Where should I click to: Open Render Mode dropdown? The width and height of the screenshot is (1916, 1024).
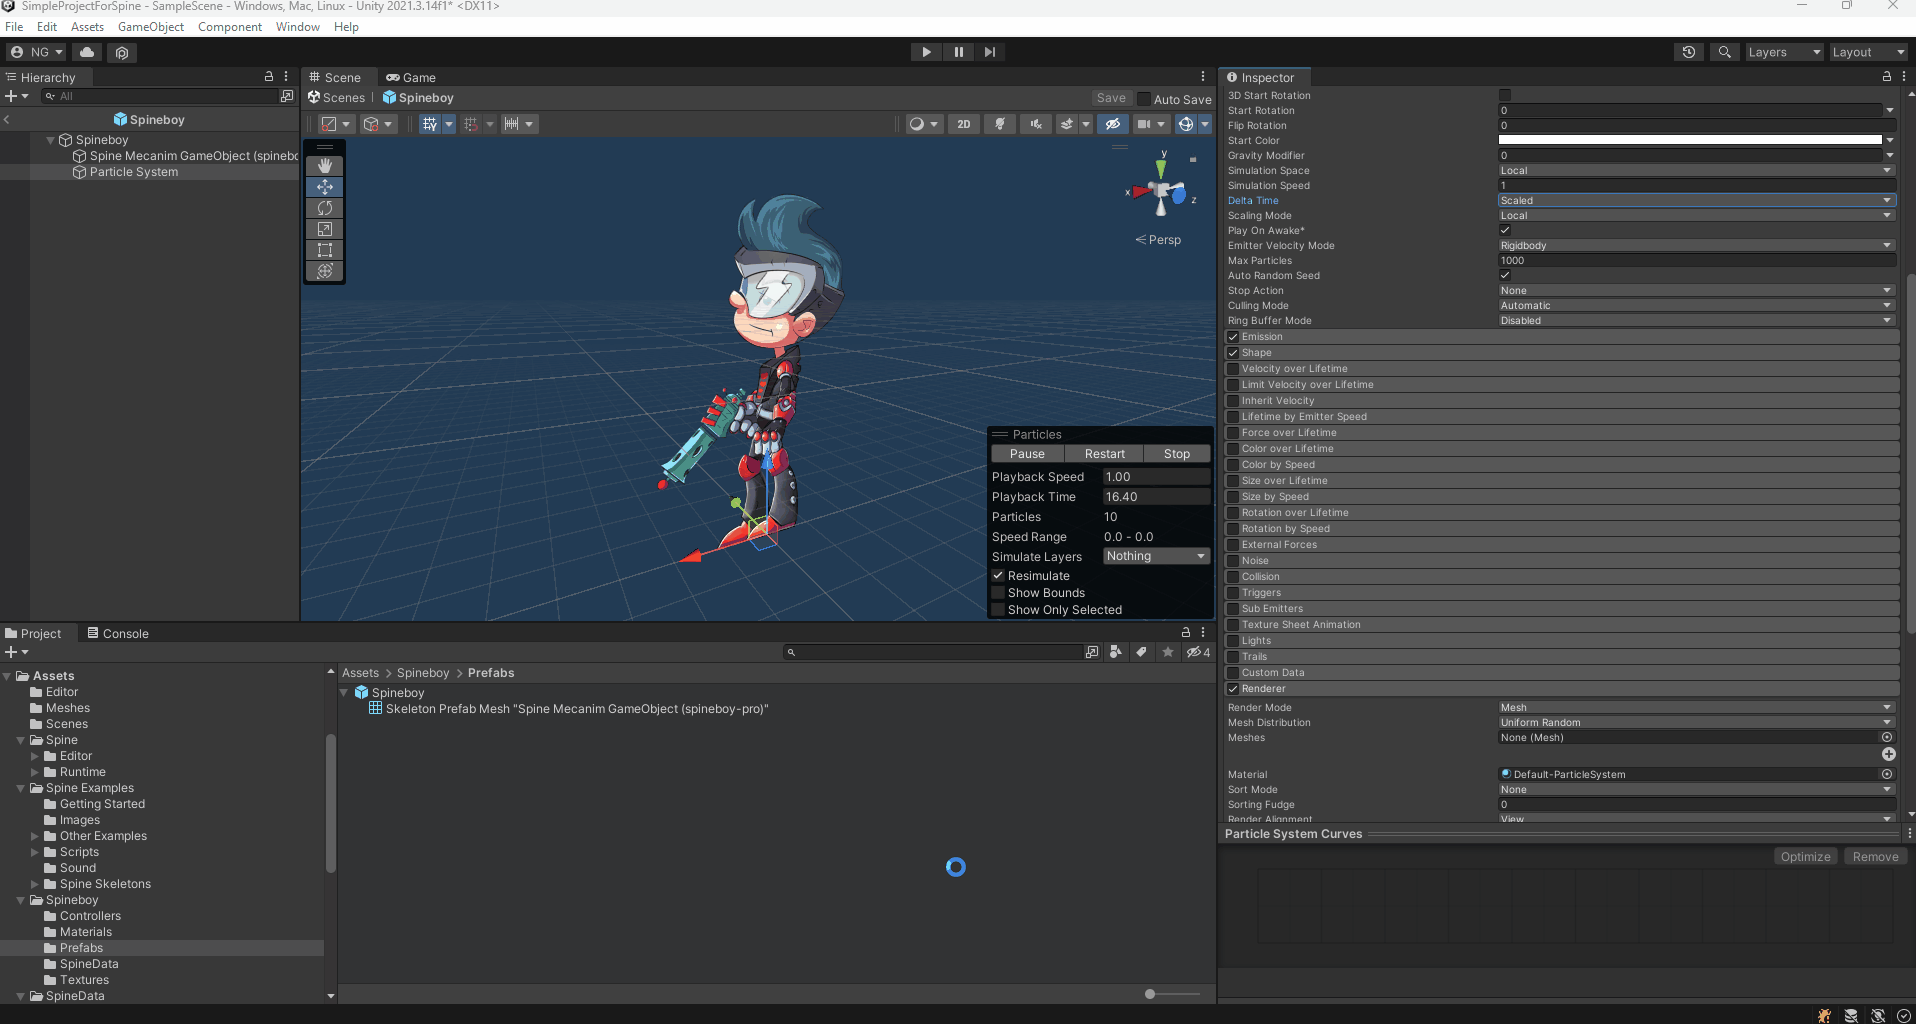coord(1696,708)
